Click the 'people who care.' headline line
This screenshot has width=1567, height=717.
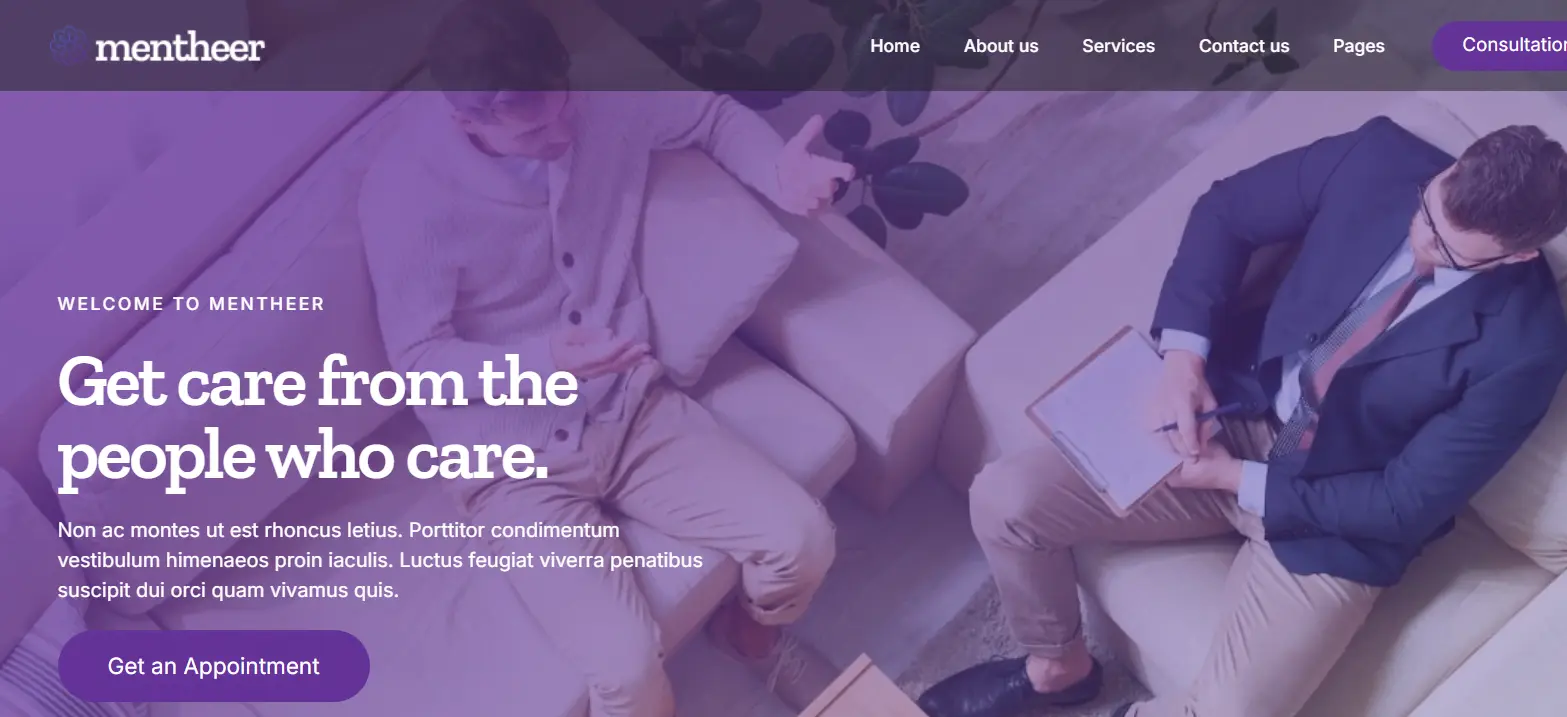[x=304, y=458]
